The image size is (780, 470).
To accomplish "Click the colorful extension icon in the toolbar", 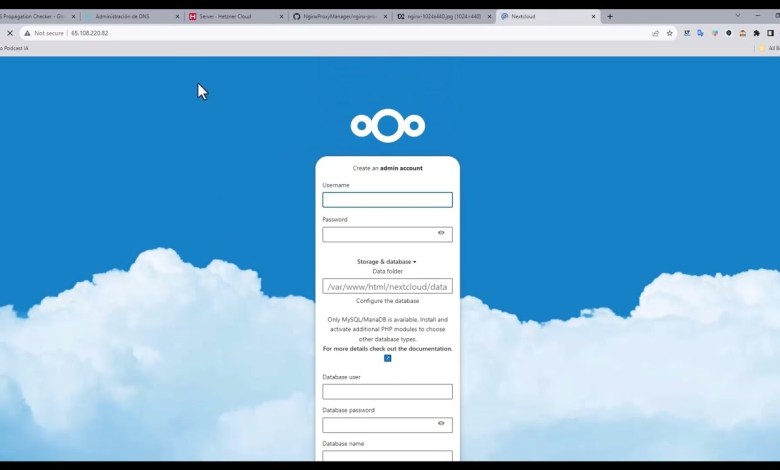I will click(715, 33).
